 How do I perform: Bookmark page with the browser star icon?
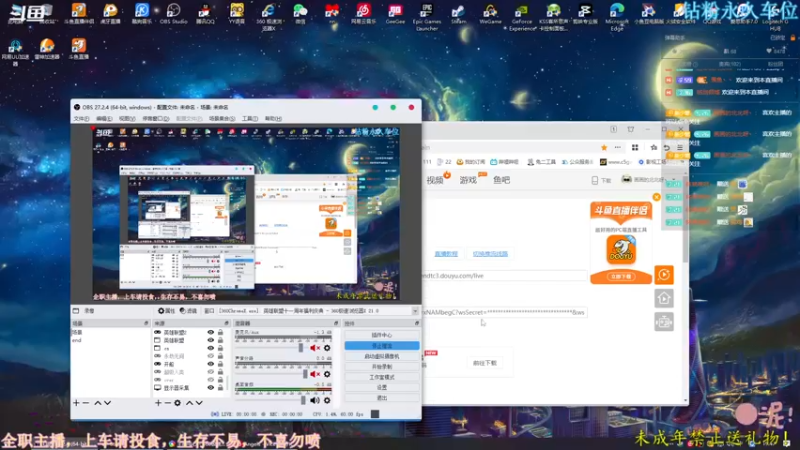[604, 147]
